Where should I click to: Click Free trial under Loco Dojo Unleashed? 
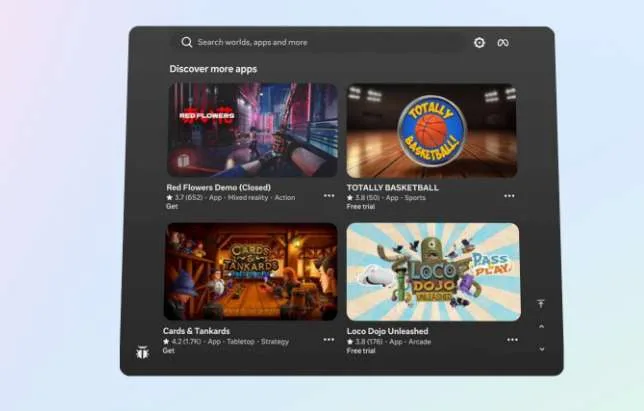point(361,351)
